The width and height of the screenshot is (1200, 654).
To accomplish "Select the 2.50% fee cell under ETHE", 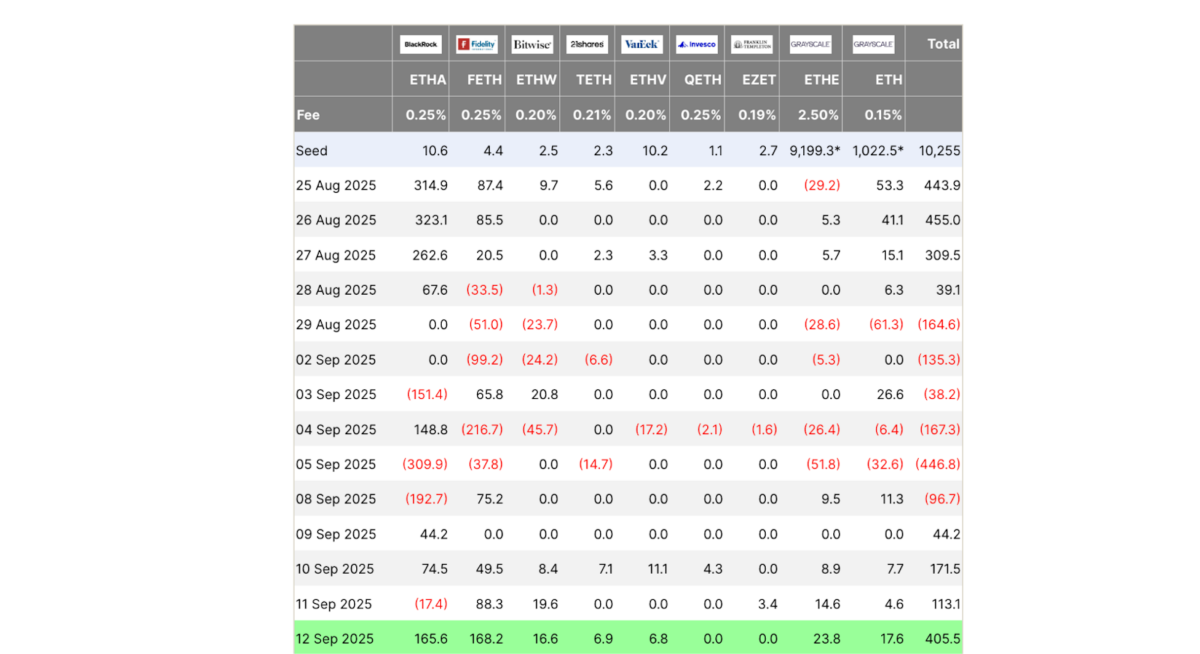I will coord(819,115).
